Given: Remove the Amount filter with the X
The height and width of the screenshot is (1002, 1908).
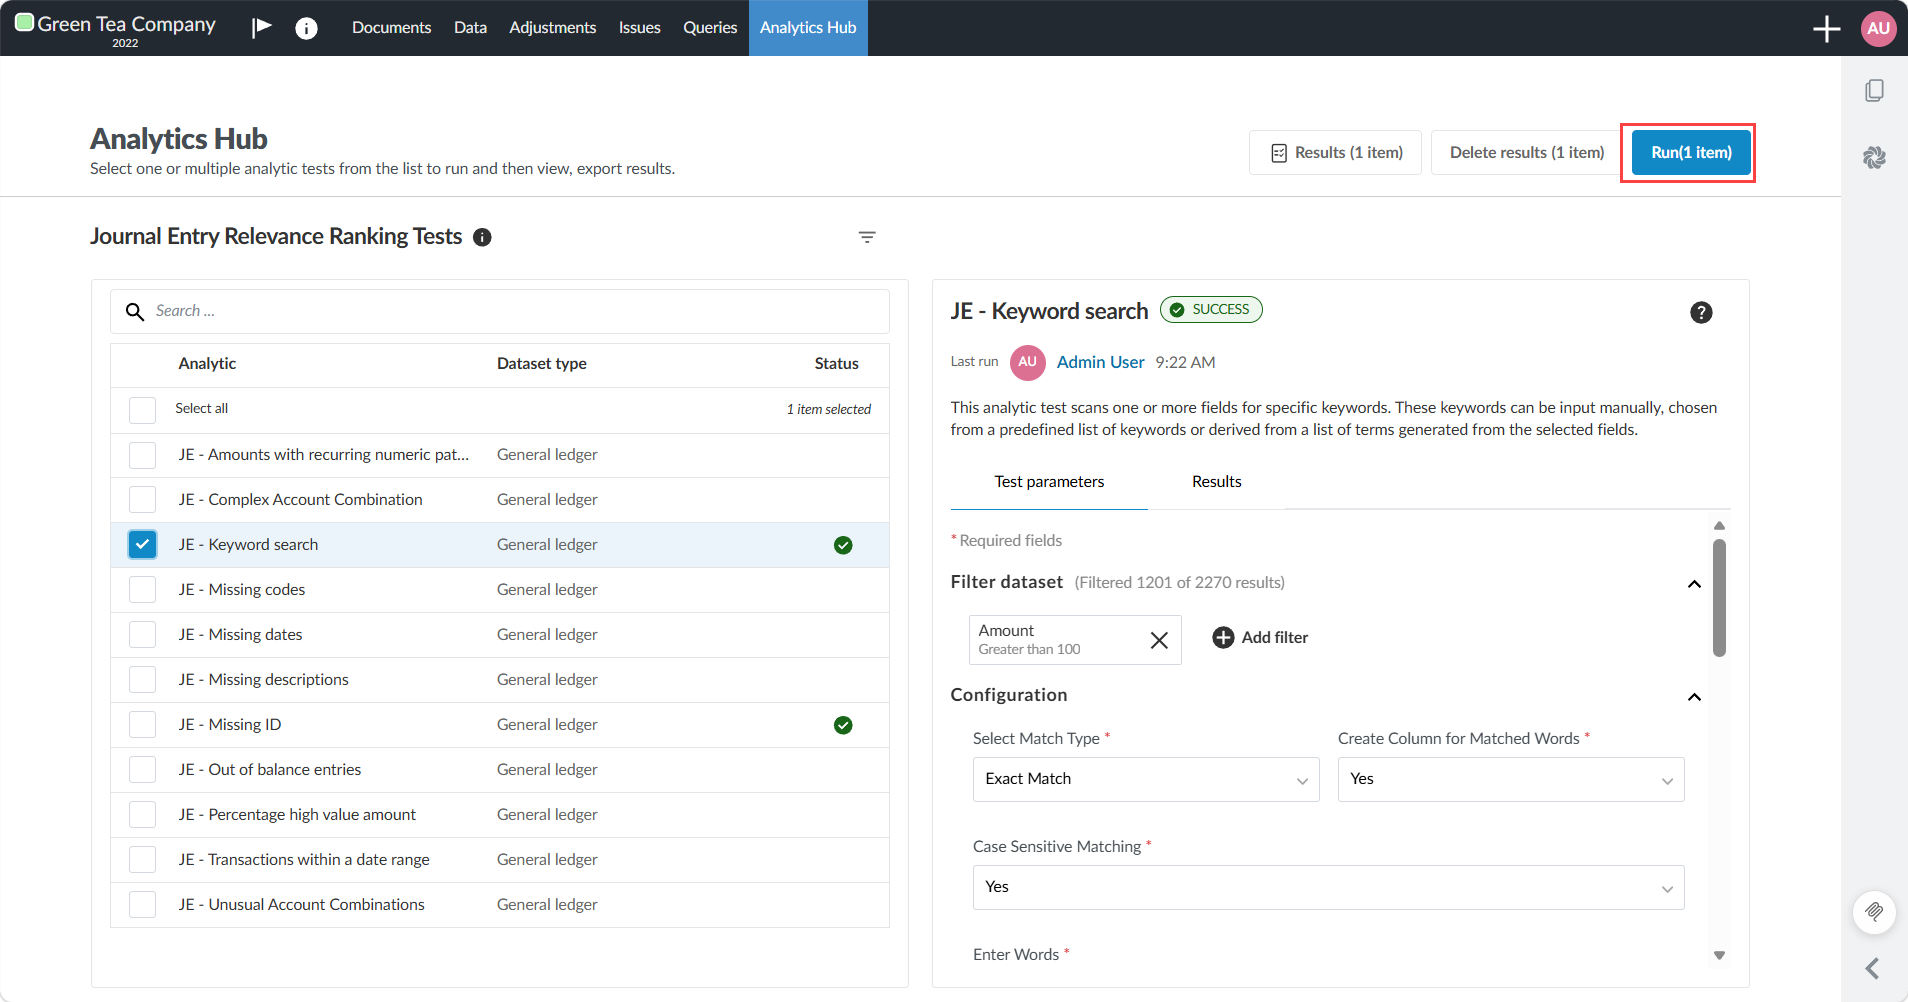Looking at the screenshot, I should pyautogui.click(x=1159, y=640).
